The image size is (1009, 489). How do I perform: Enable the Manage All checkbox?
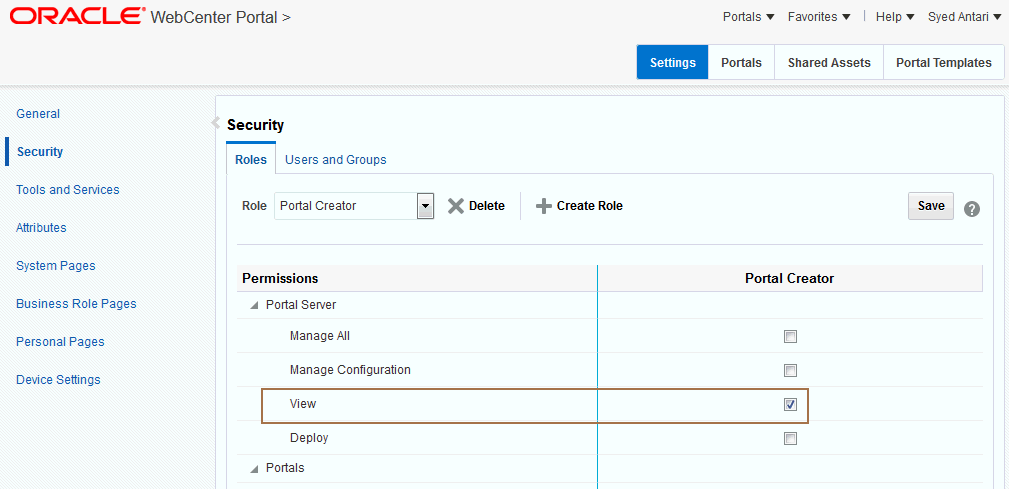(x=790, y=336)
